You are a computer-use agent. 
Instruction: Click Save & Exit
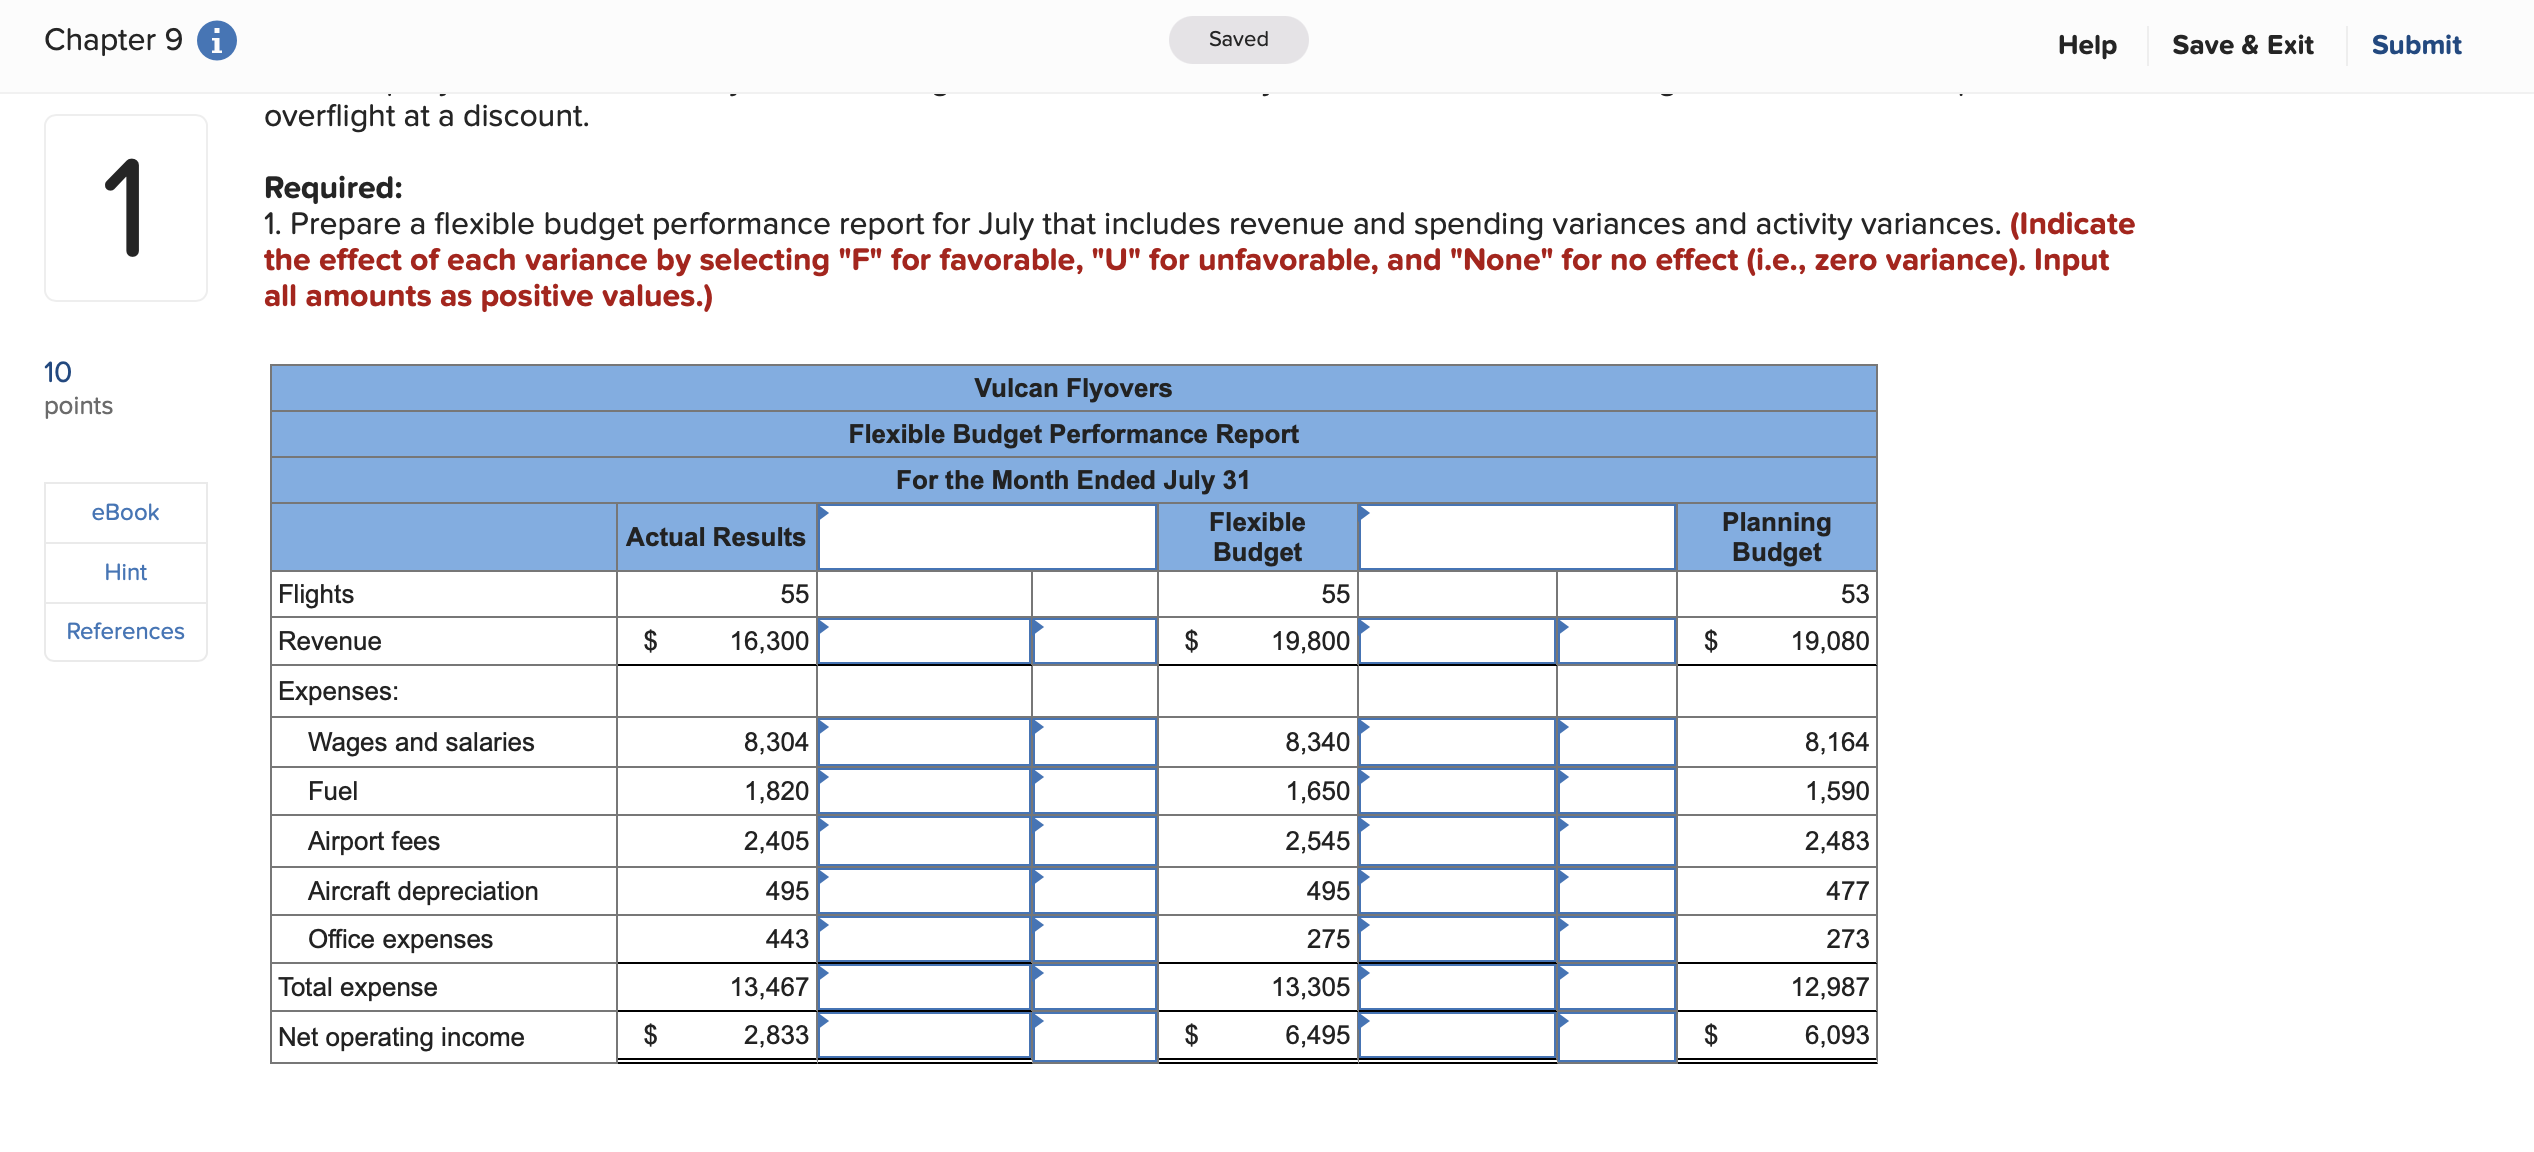(x=2242, y=45)
